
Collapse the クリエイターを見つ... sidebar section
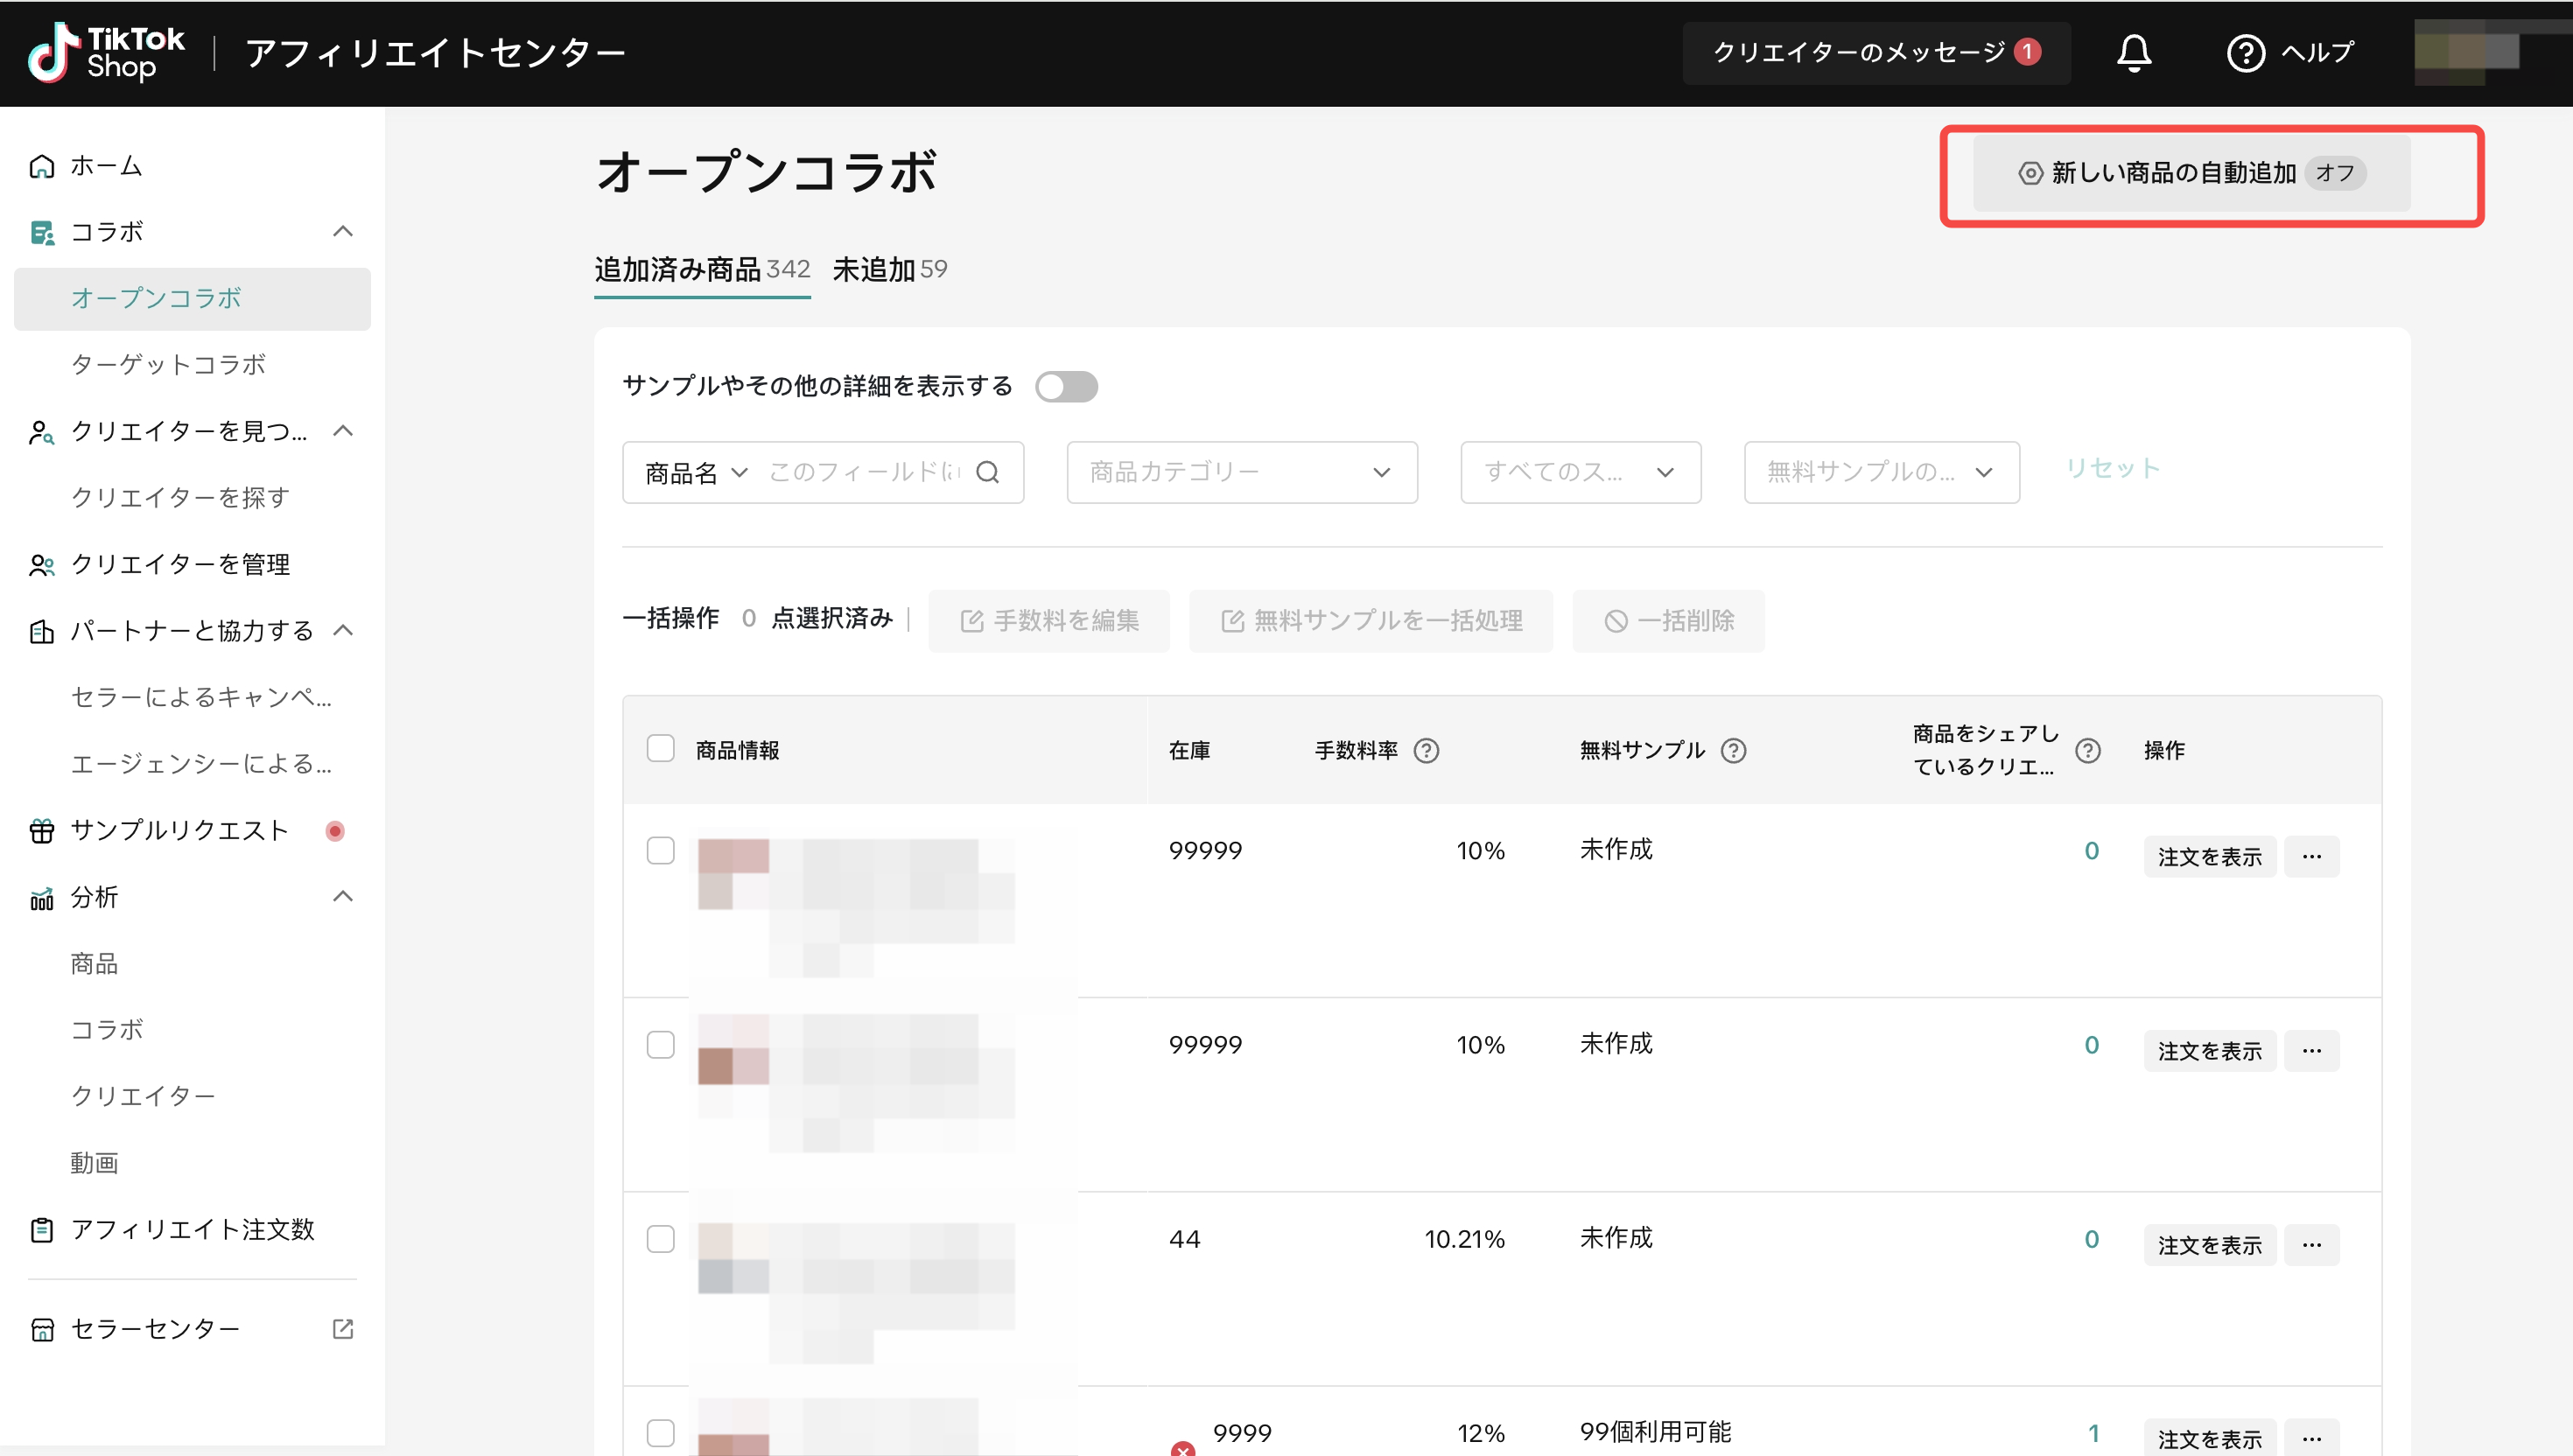343,431
